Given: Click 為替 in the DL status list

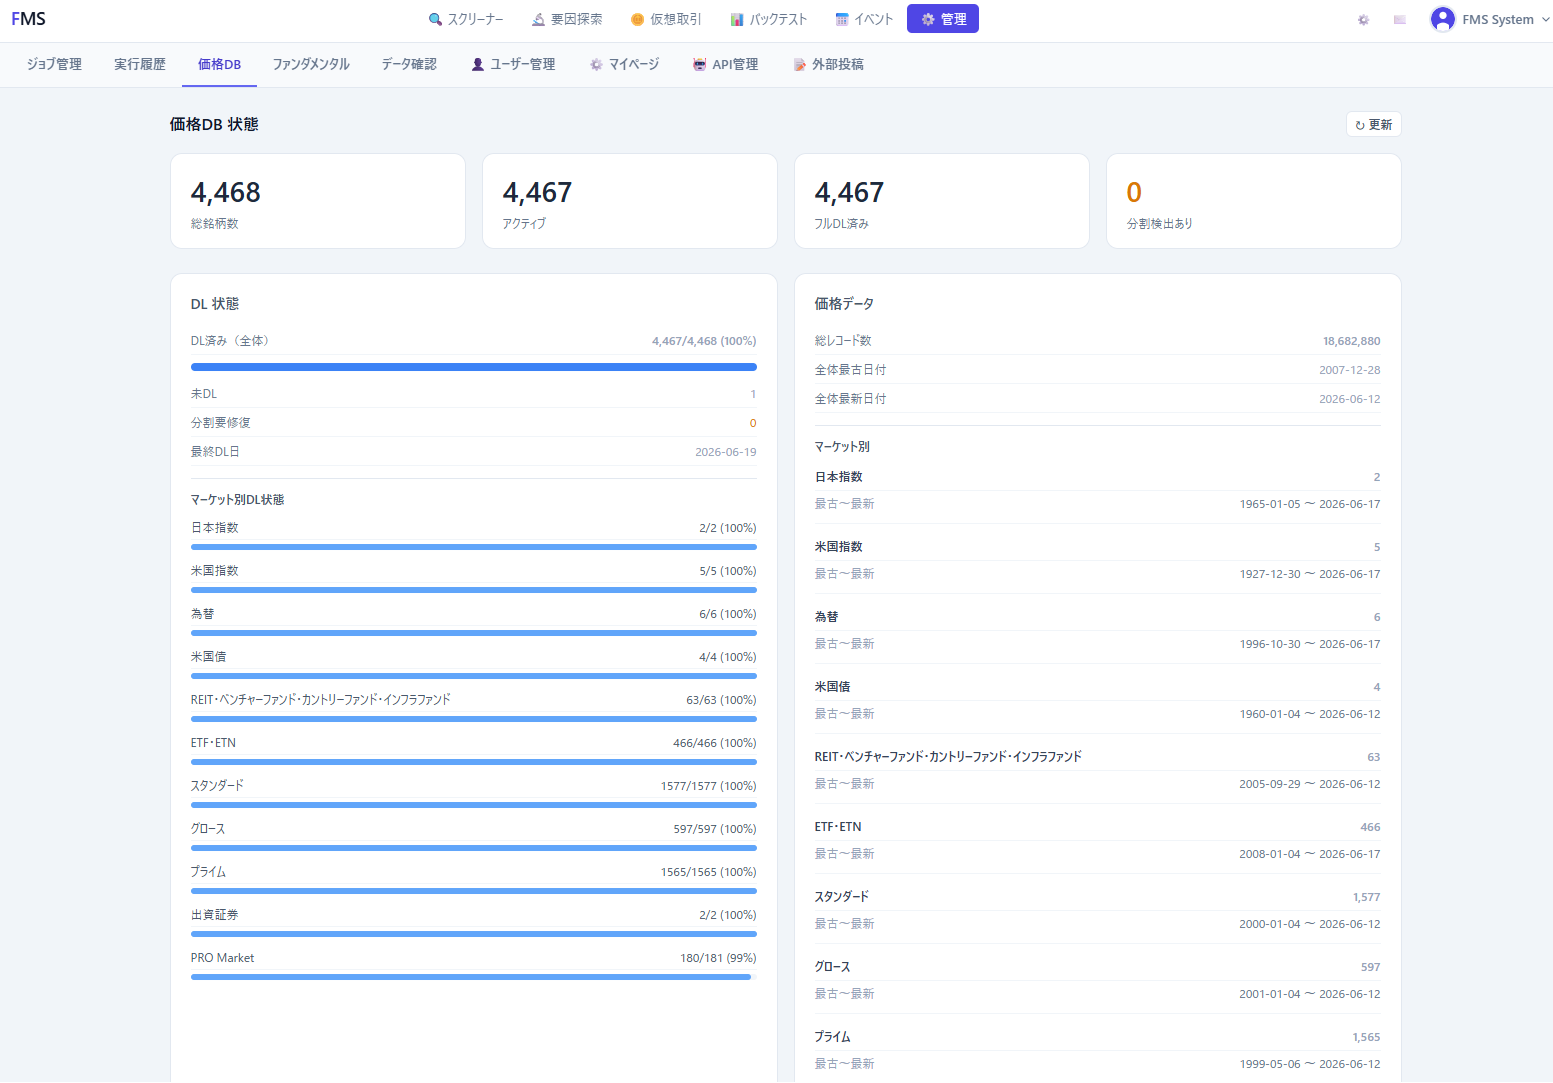Looking at the screenshot, I should coord(203,614).
